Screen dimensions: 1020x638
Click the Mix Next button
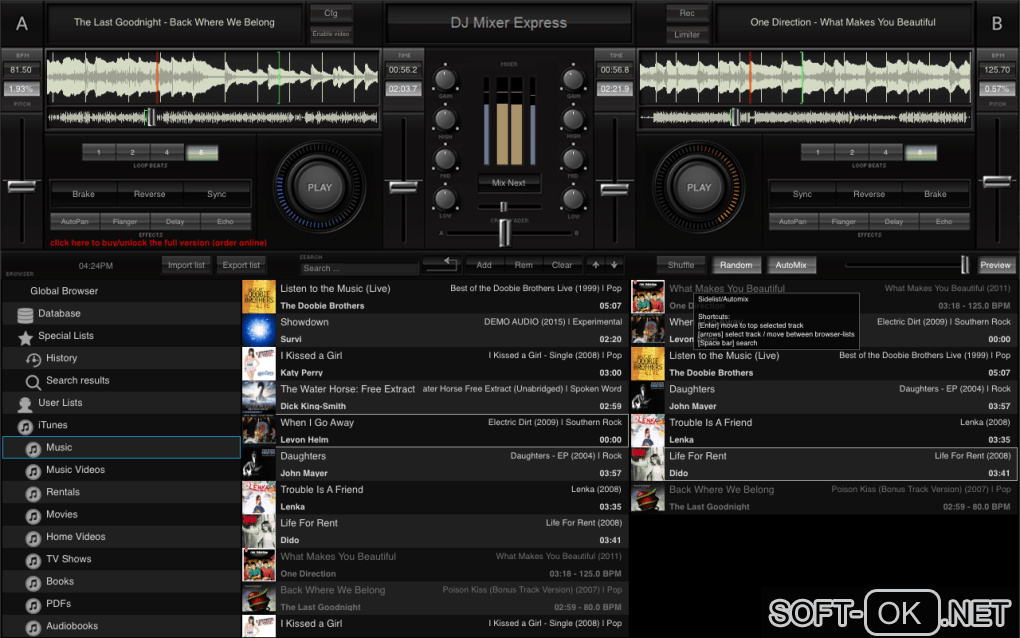(509, 183)
